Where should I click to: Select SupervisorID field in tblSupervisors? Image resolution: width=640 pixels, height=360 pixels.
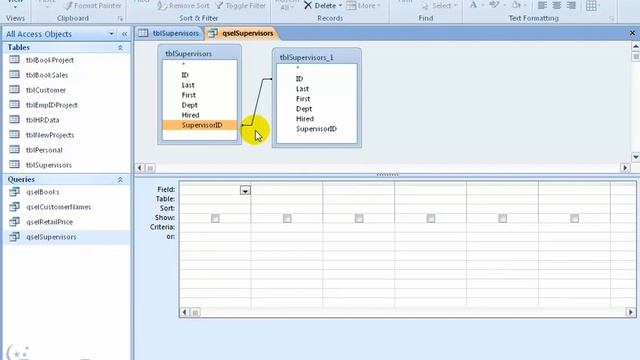[x=200, y=125]
